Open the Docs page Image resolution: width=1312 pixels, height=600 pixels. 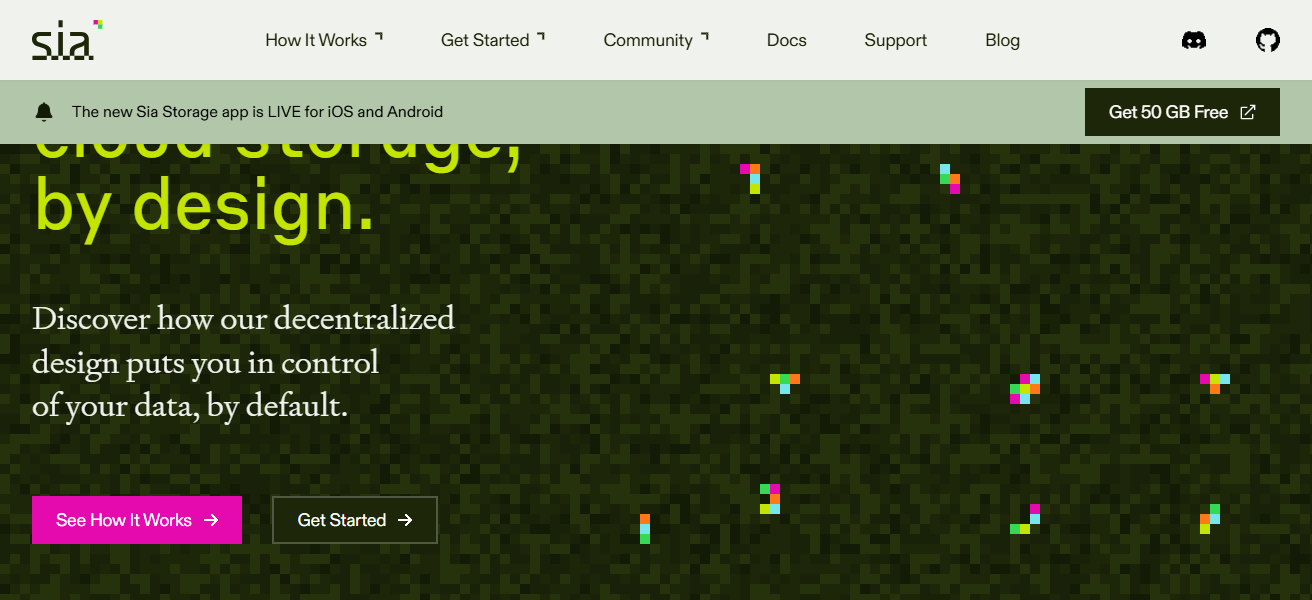tap(787, 40)
